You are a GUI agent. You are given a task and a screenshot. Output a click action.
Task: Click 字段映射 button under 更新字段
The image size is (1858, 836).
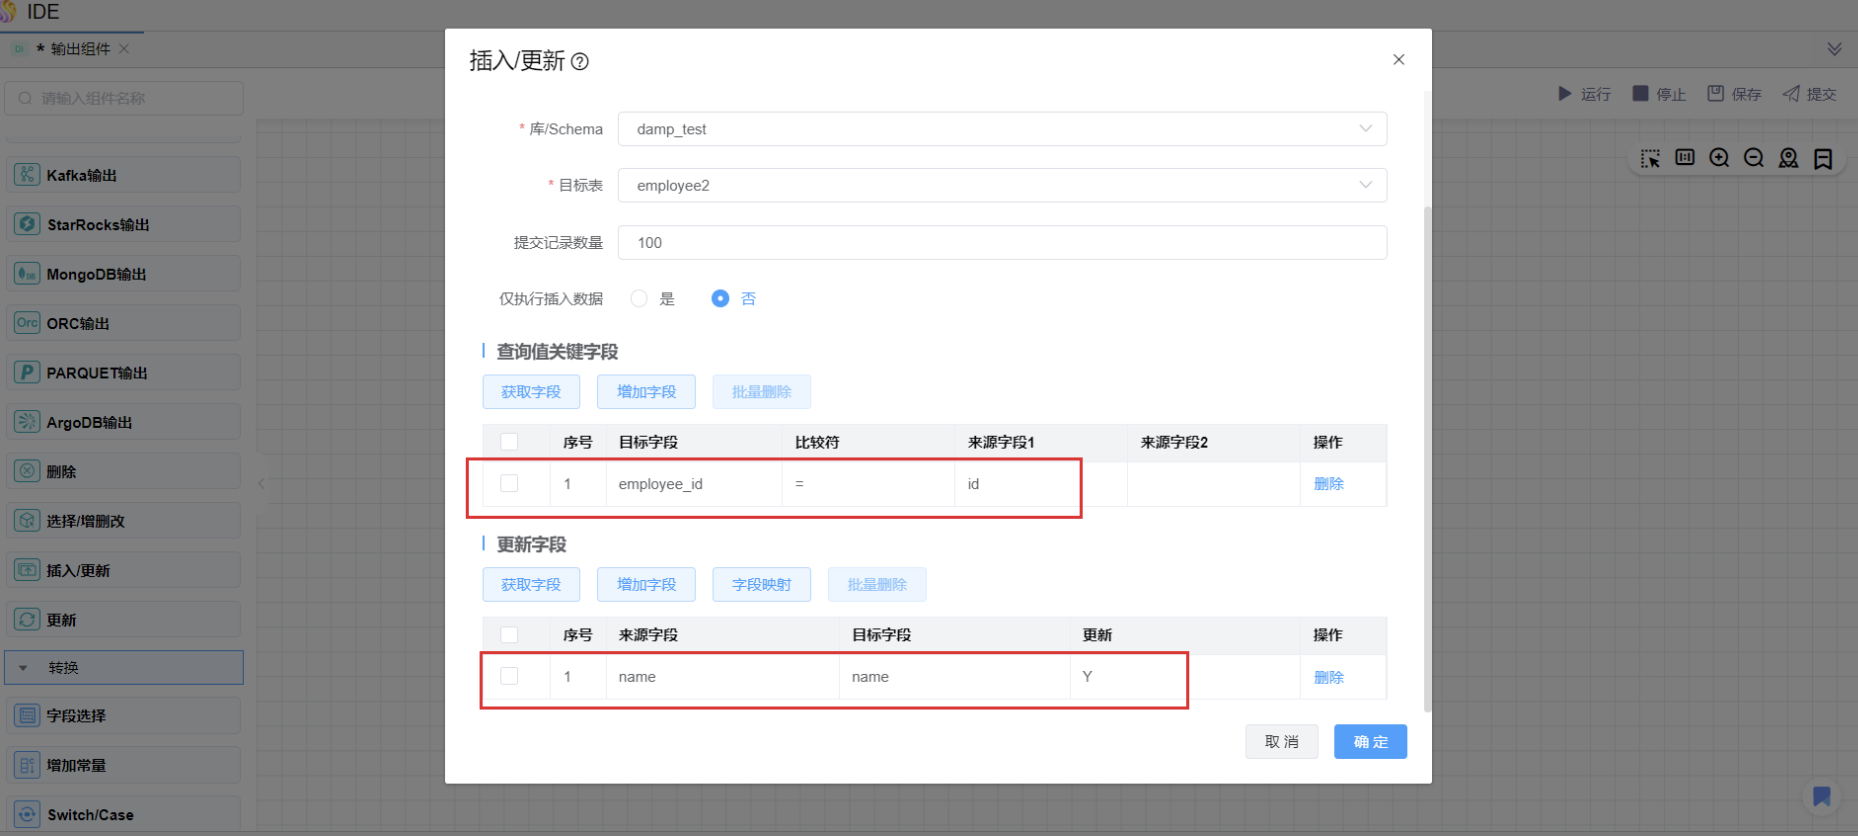(x=761, y=585)
